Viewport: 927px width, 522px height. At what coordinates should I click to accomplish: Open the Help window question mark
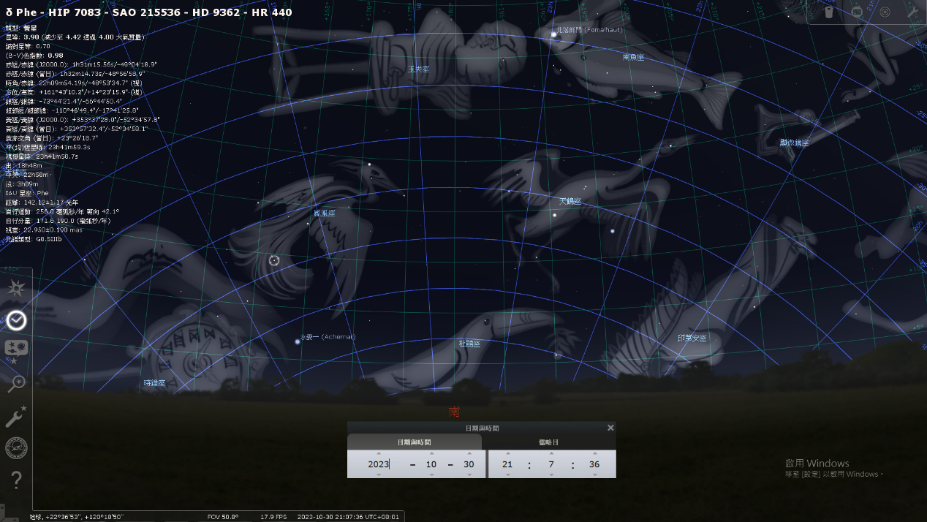pos(16,479)
